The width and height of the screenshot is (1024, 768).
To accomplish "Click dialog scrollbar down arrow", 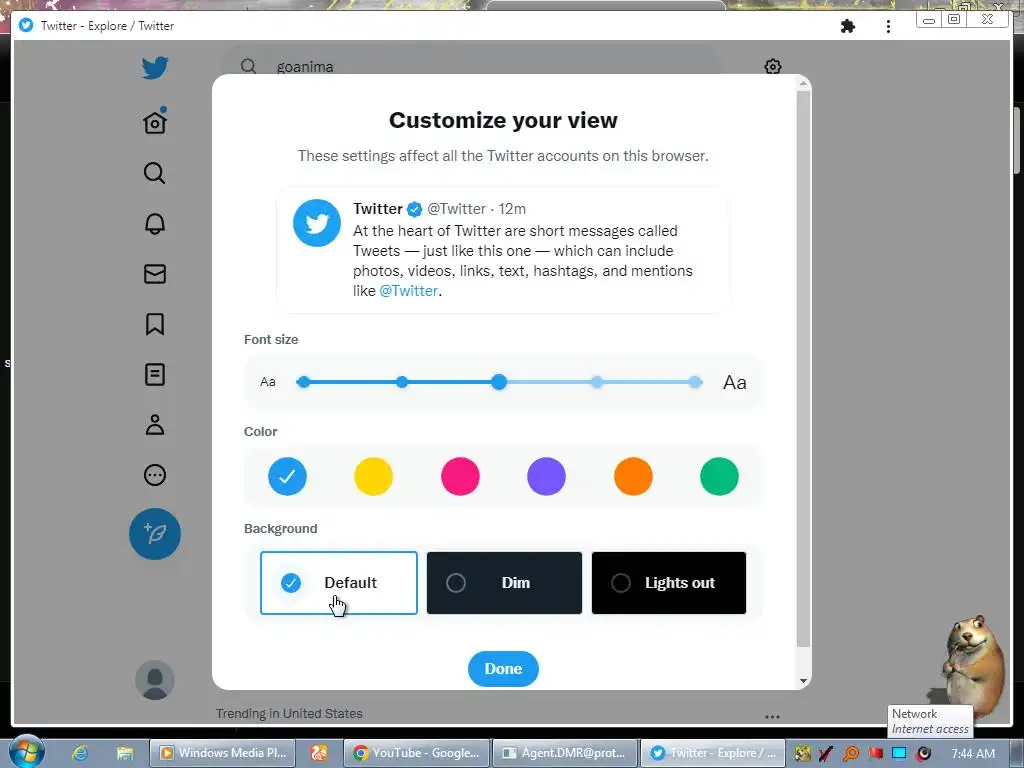I will coord(803,681).
